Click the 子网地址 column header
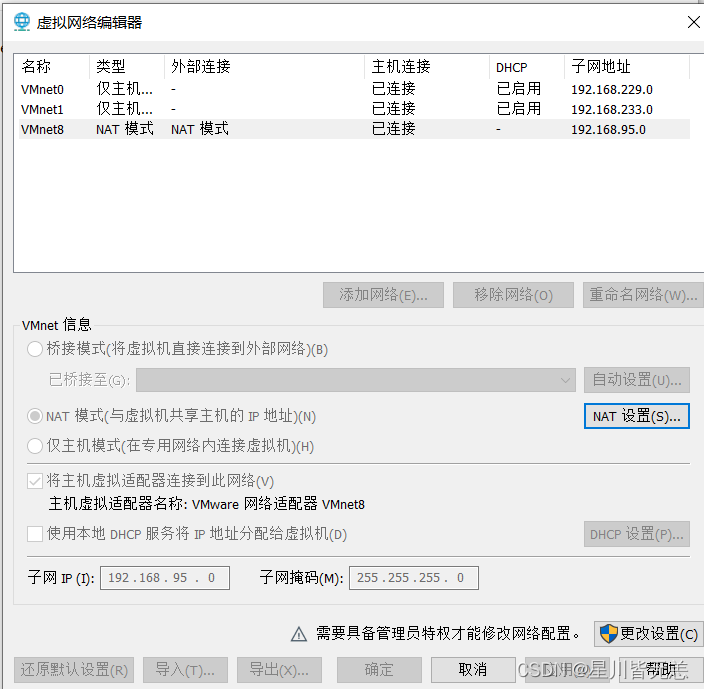The height and width of the screenshot is (689, 704). pos(627,66)
